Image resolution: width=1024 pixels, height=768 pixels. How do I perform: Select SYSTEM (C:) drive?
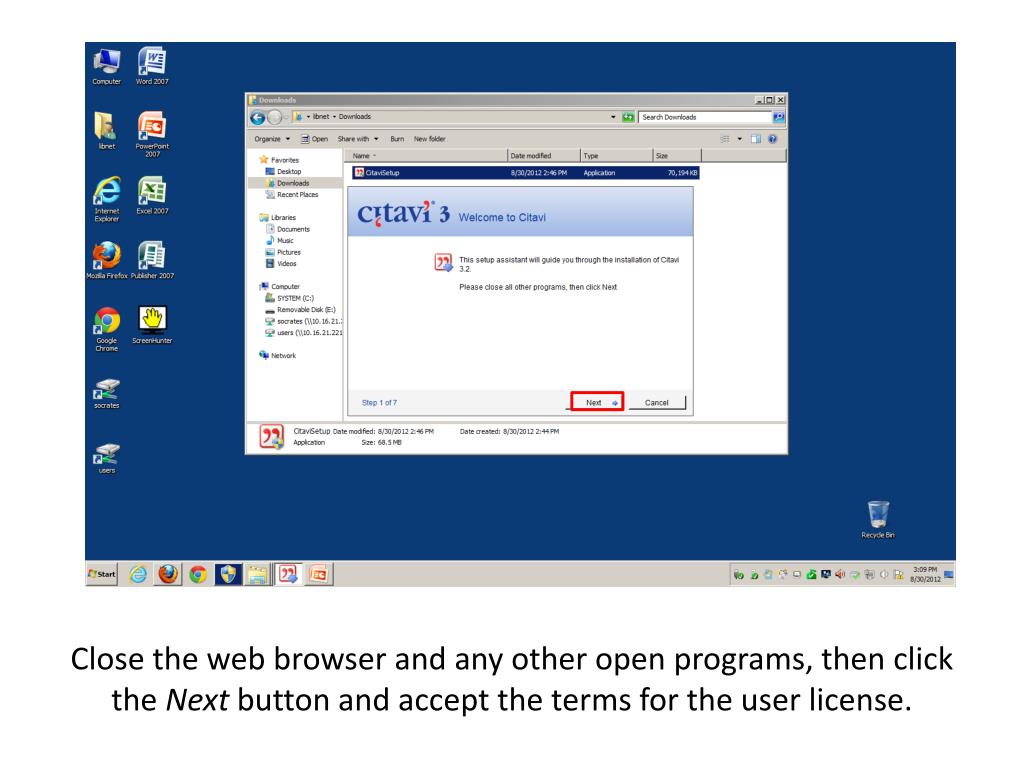[289, 298]
